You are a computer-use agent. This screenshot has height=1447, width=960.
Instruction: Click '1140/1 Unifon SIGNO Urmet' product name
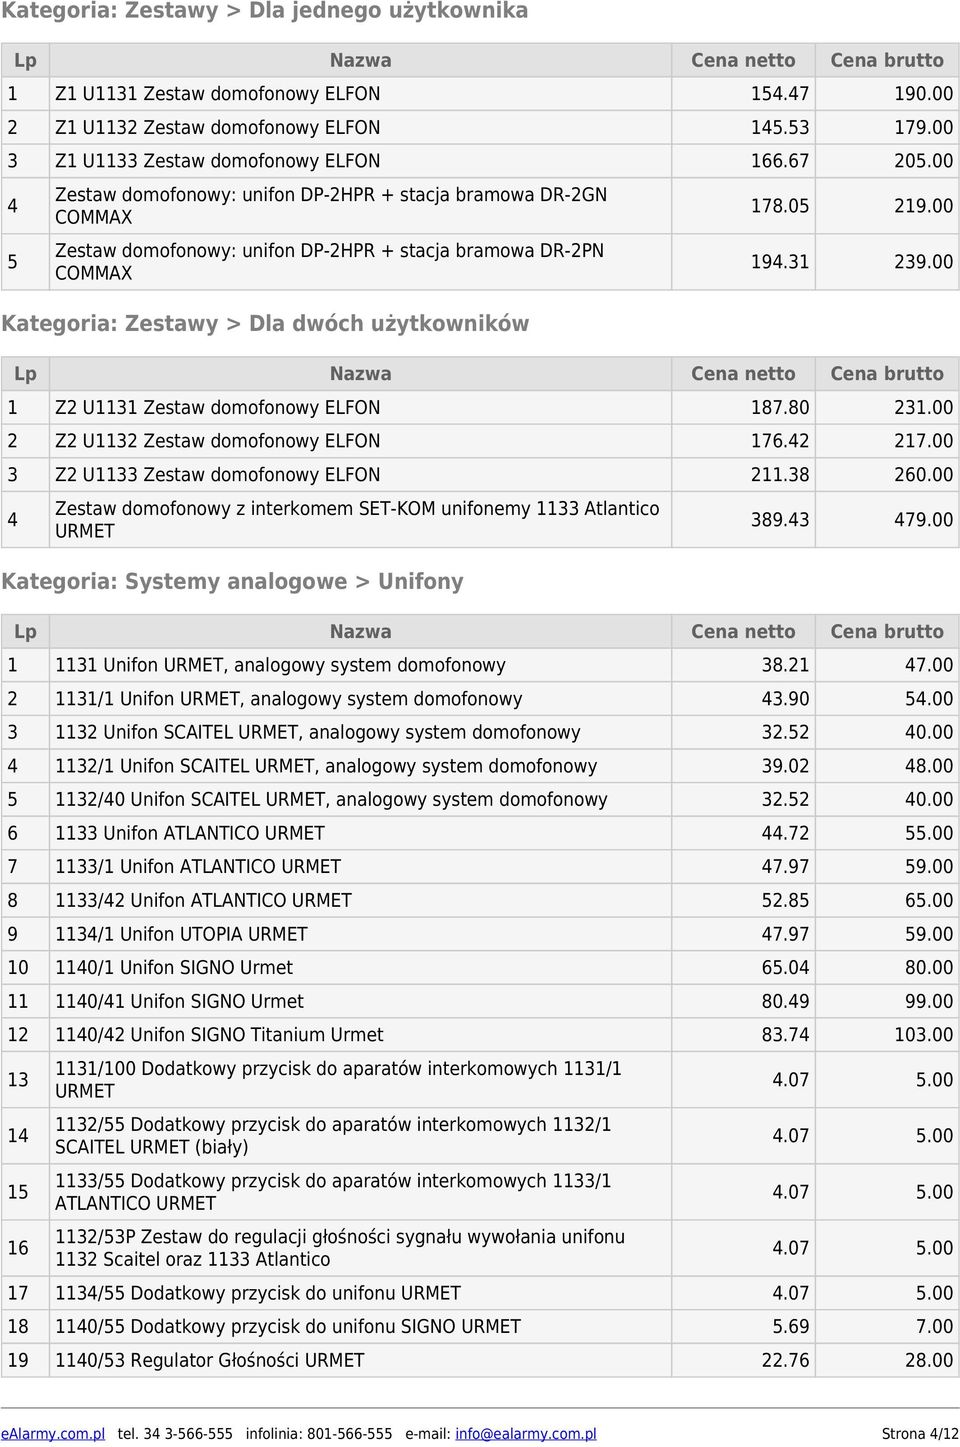coord(174,968)
